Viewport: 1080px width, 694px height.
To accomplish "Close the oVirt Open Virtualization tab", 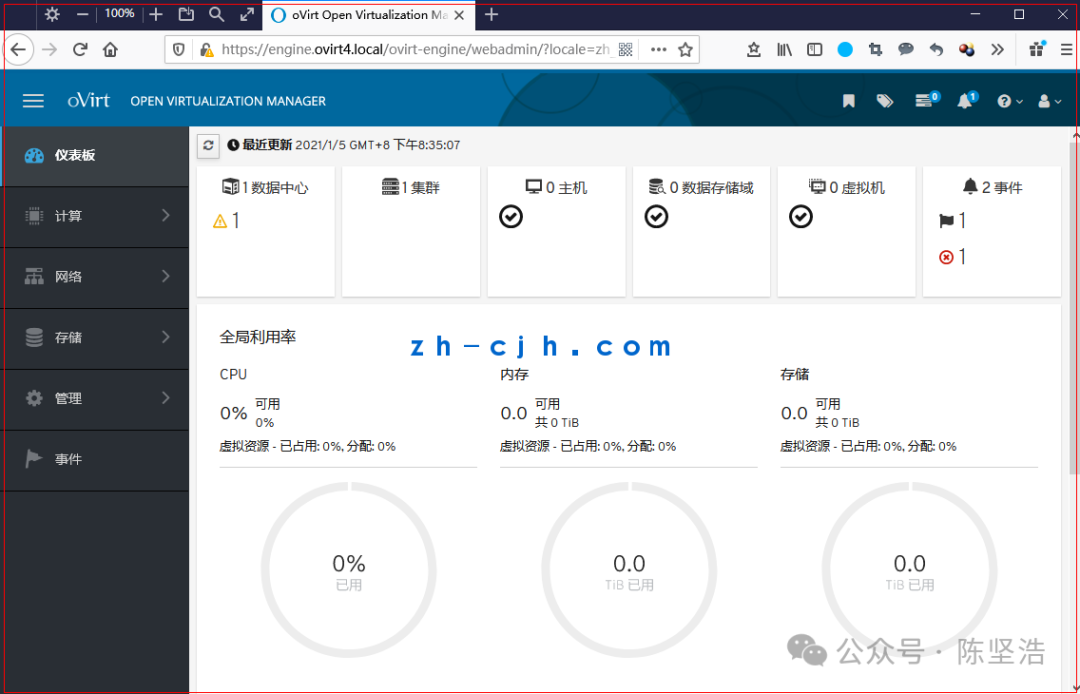I will pos(459,15).
